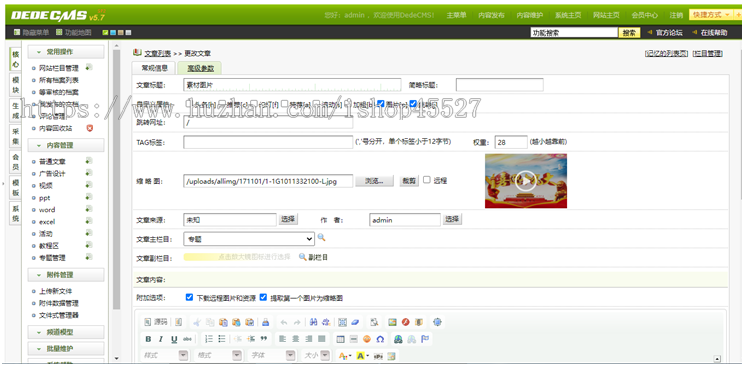The height and width of the screenshot is (366, 744).
Task: Click the paste icon in editor
Action: 223,322
